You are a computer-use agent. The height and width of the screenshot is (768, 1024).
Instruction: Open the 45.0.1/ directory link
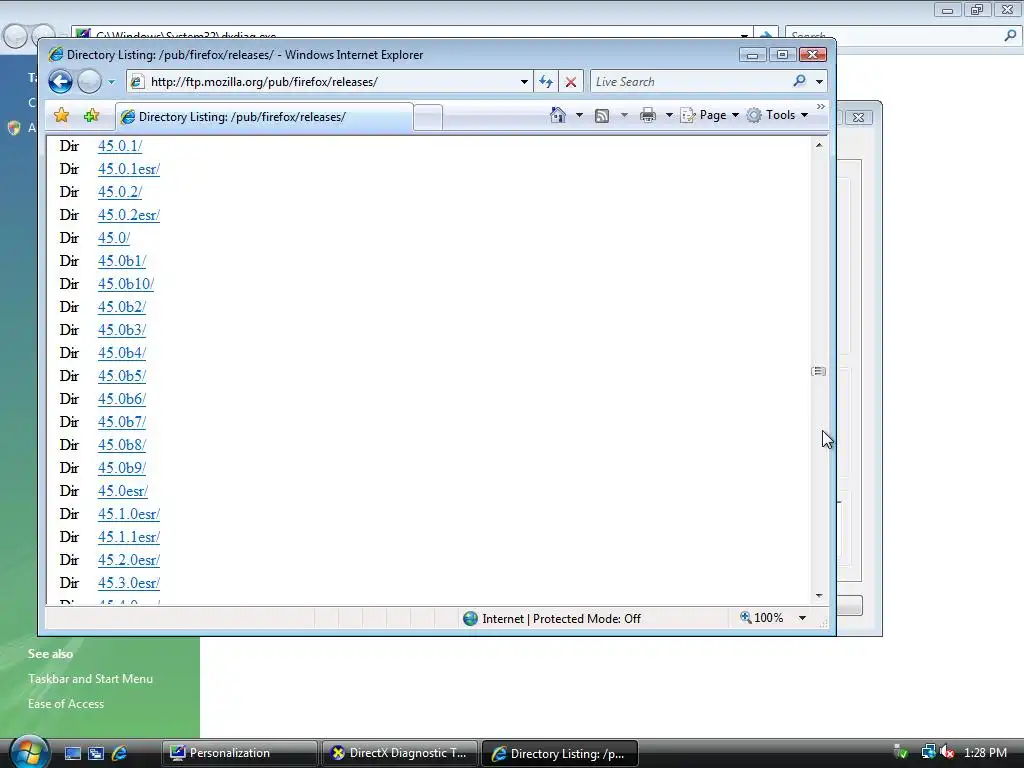click(120, 146)
